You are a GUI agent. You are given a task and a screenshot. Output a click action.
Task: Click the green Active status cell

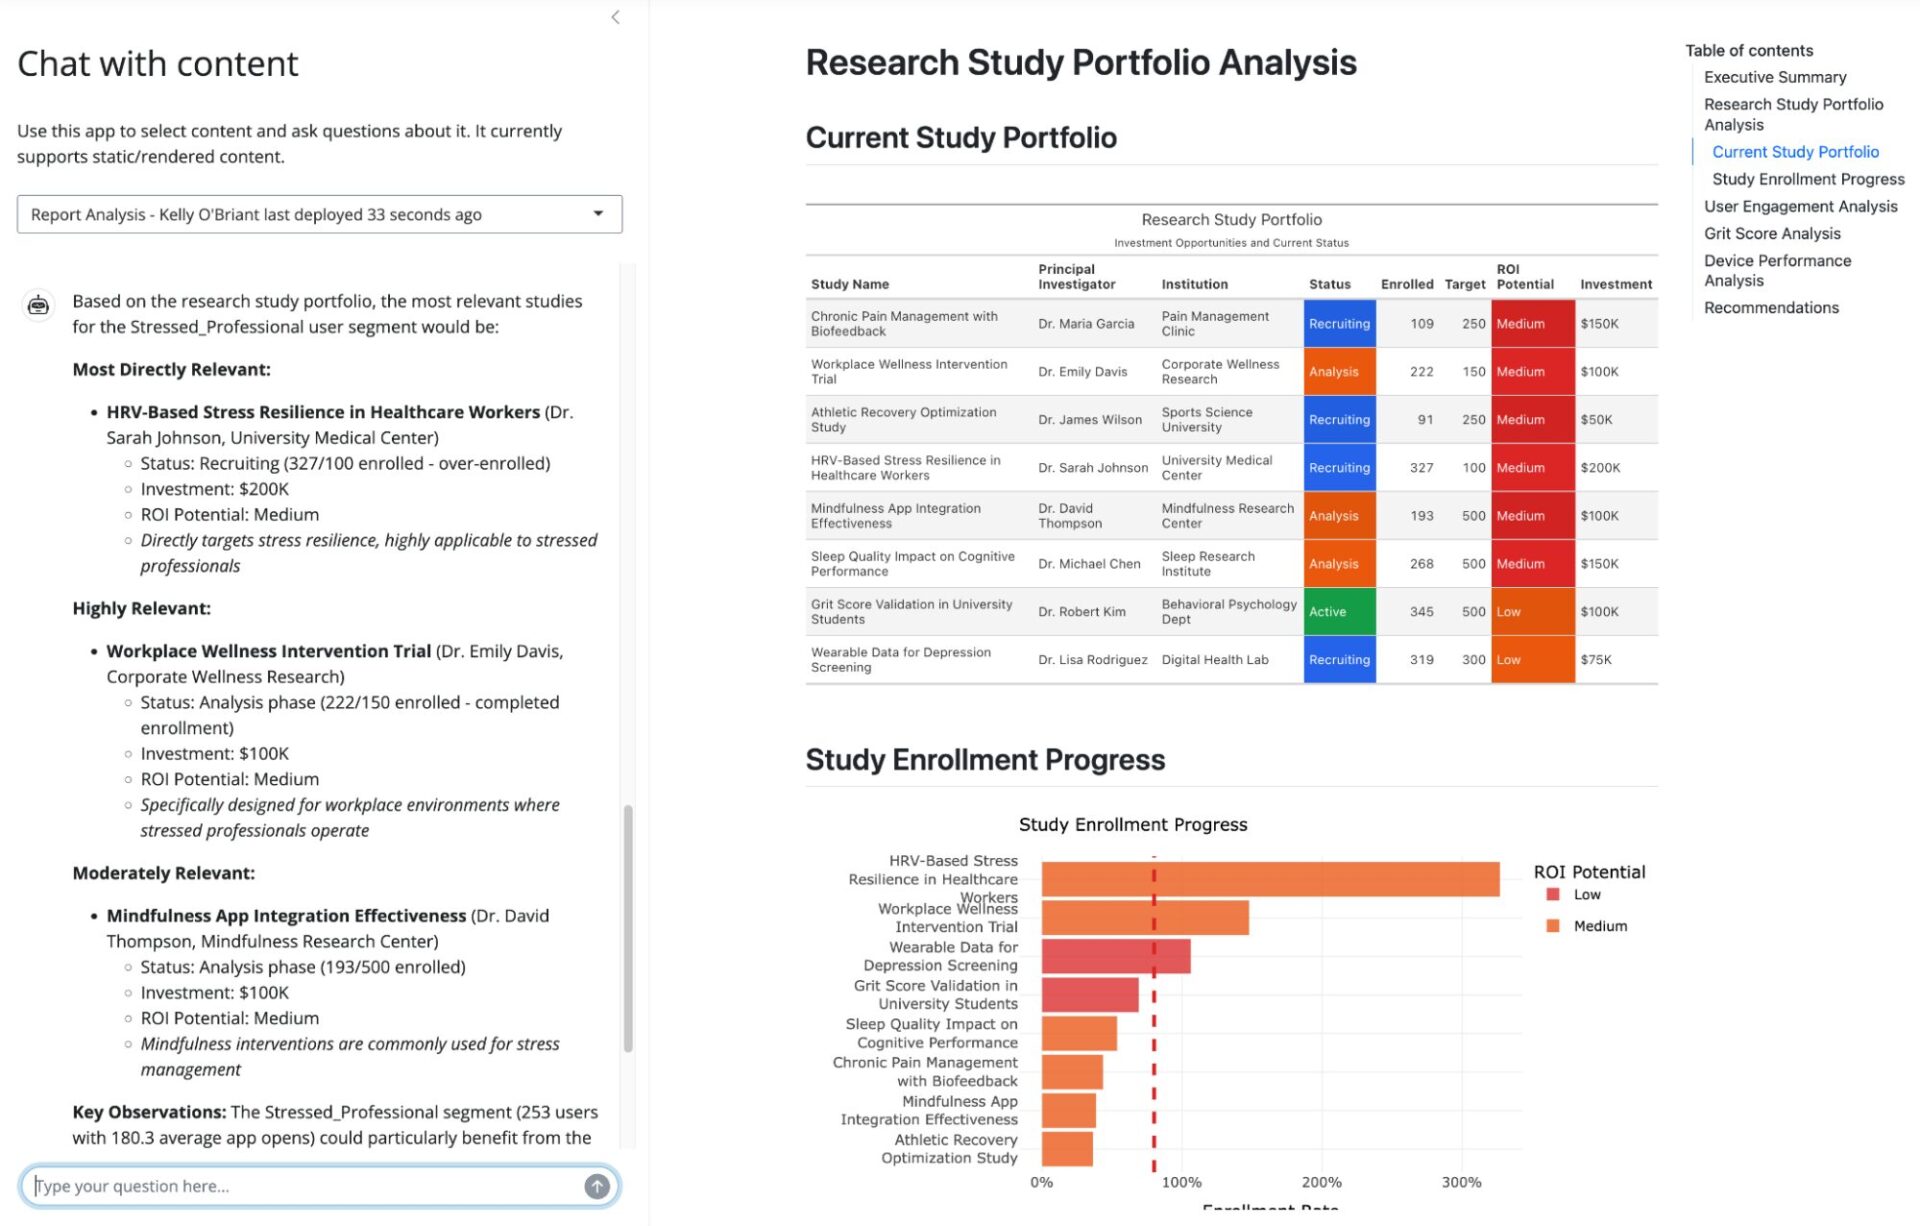tap(1339, 611)
